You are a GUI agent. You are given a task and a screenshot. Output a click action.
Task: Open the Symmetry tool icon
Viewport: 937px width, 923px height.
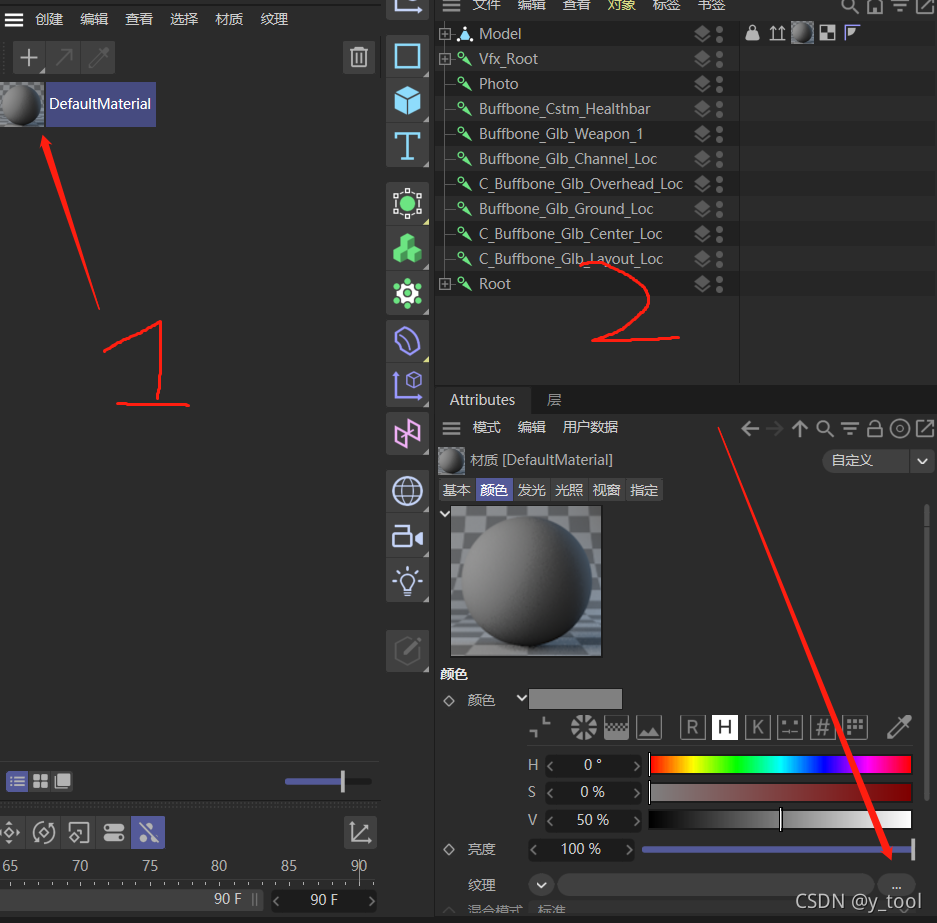[408, 433]
